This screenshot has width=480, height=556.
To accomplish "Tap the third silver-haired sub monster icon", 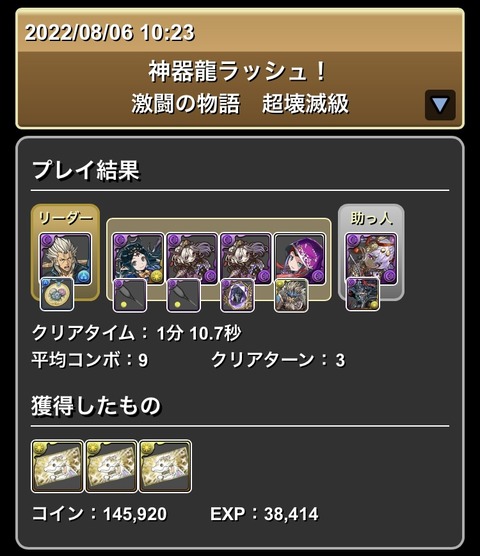I will [246, 259].
